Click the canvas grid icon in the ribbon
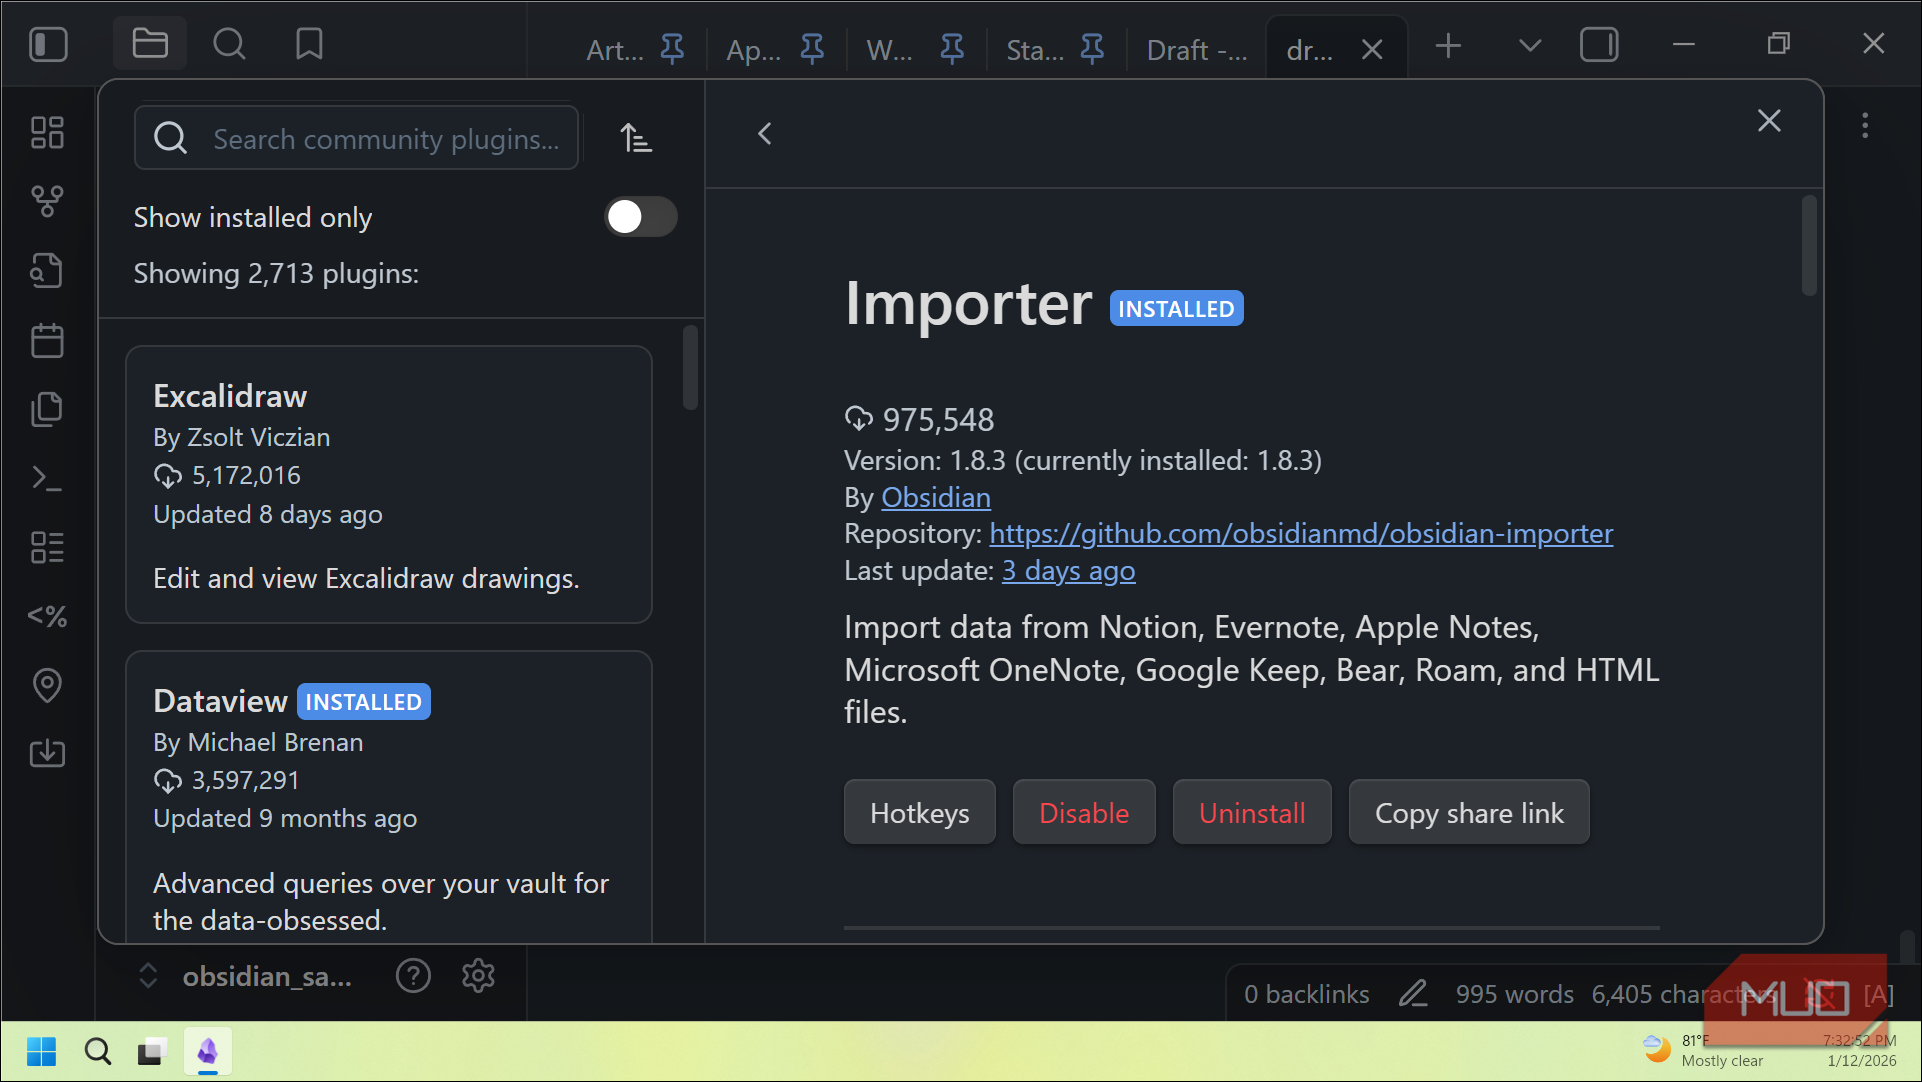Screen dimensions: 1922x1082 click(x=47, y=133)
